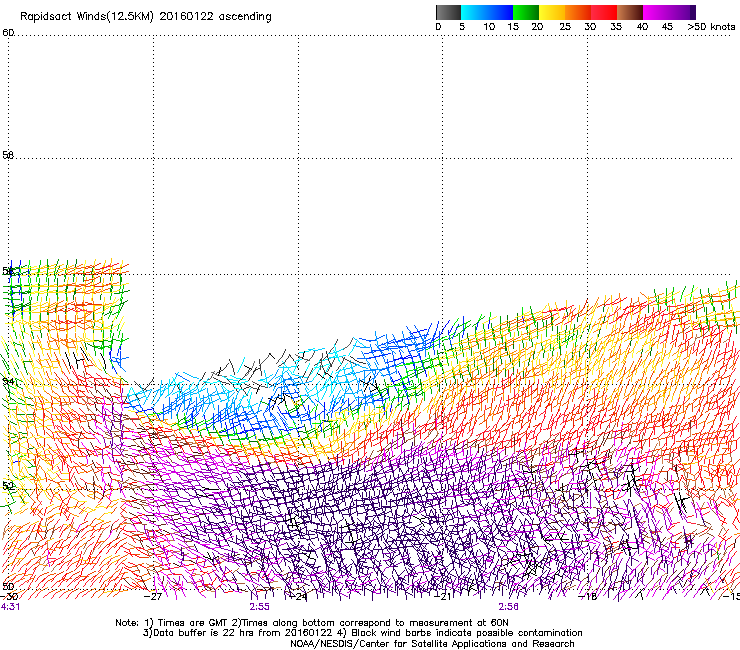
Task: Click the gray 0-5 knots legend swatch
Action: 448,12
